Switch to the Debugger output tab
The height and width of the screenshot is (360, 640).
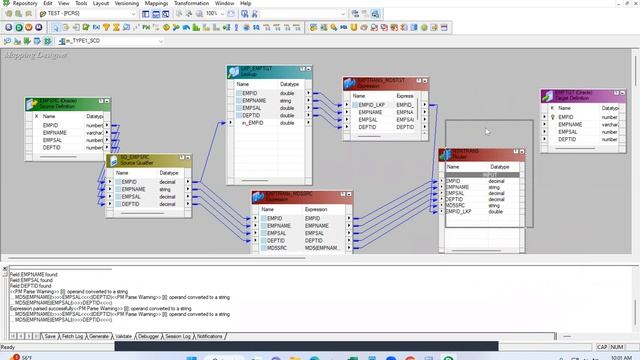click(x=148, y=336)
